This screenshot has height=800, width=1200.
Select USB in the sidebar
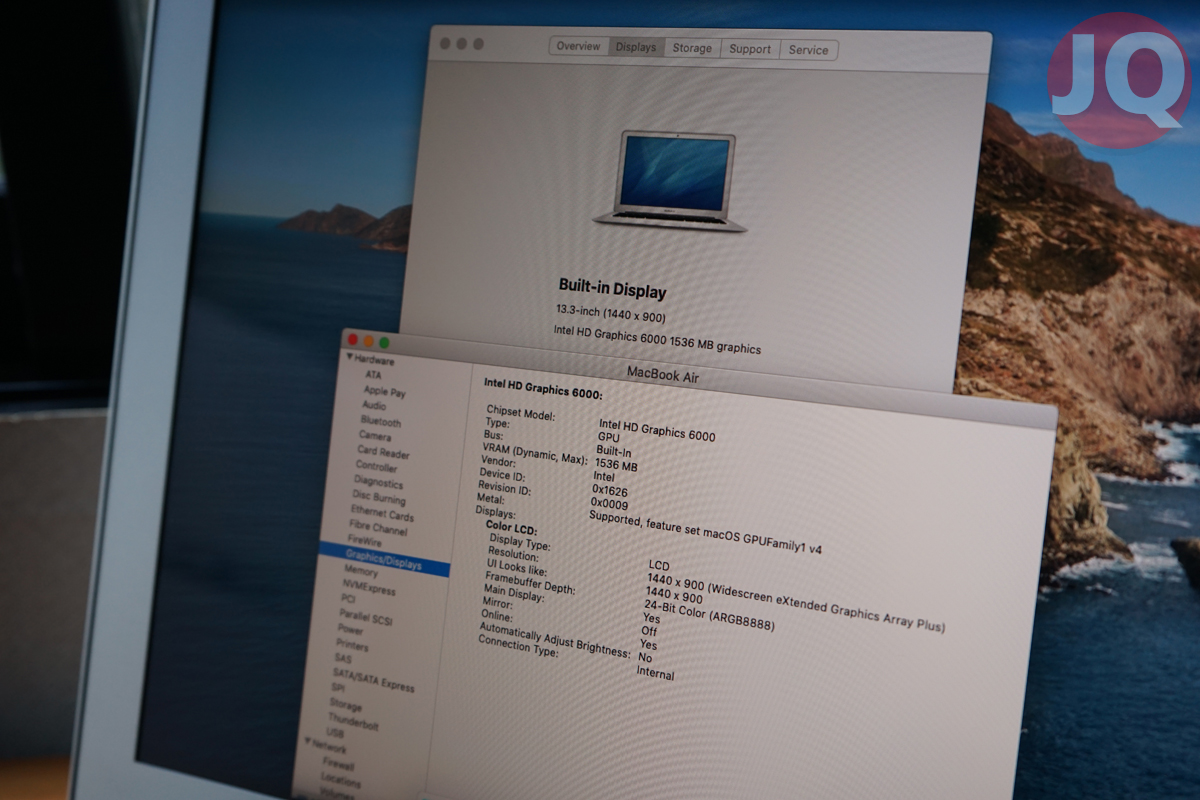pos(335,734)
